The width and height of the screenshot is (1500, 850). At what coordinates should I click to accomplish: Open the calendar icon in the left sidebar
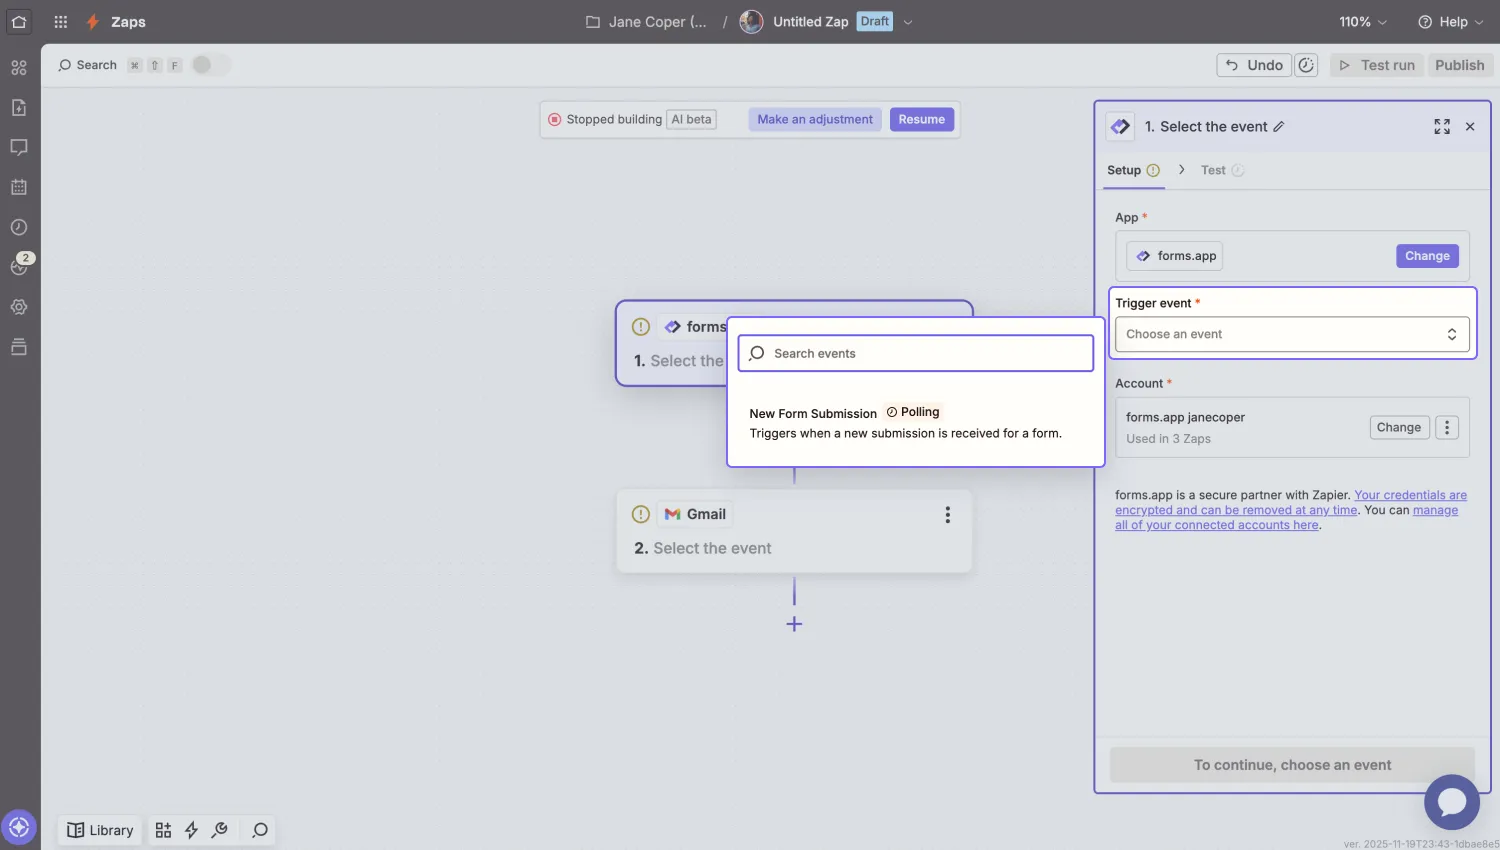point(19,186)
